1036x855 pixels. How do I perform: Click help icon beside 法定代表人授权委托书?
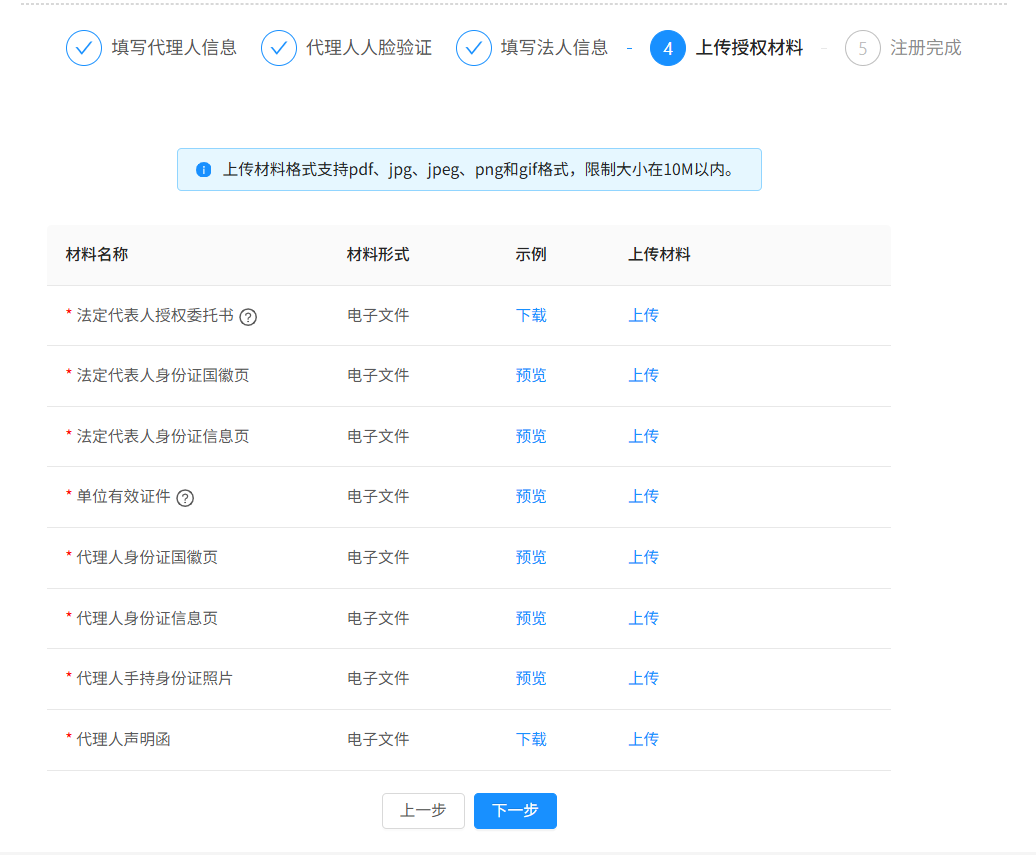click(x=249, y=317)
